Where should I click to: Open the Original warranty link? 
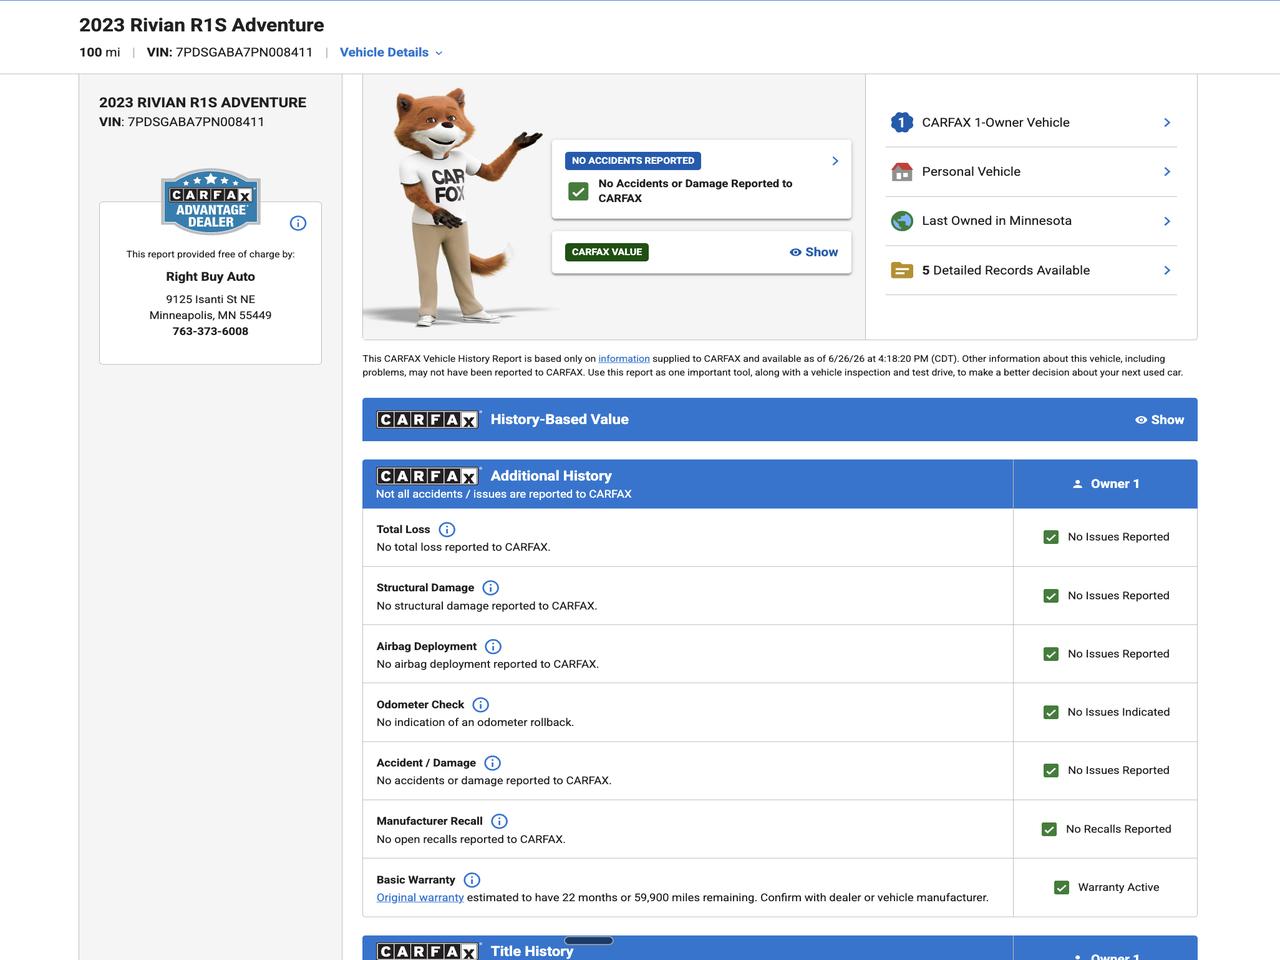click(420, 898)
